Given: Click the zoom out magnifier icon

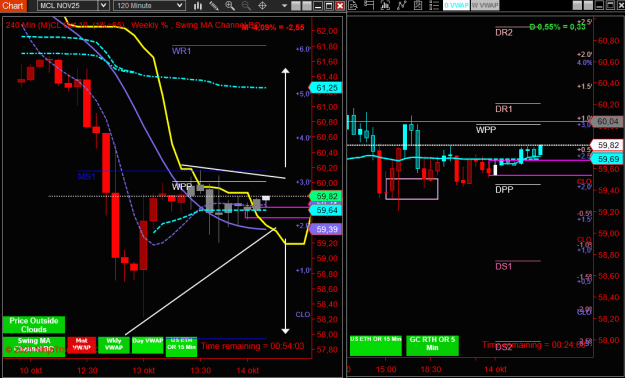Looking at the screenshot, I should pyautogui.click(x=246, y=6).
